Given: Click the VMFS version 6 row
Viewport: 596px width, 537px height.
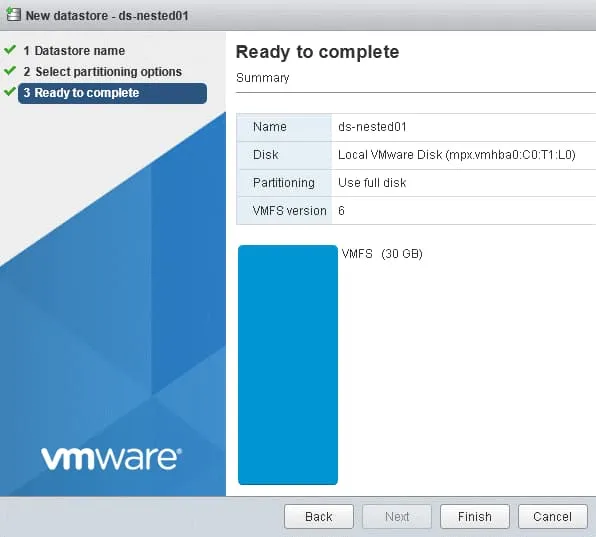Looking at the screenshot, I should (x=416, y=211).
